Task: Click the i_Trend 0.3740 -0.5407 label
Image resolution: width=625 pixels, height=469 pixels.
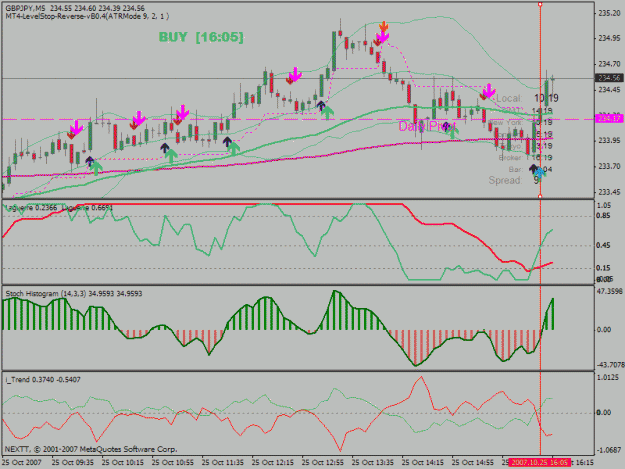Action: [43, 380]
